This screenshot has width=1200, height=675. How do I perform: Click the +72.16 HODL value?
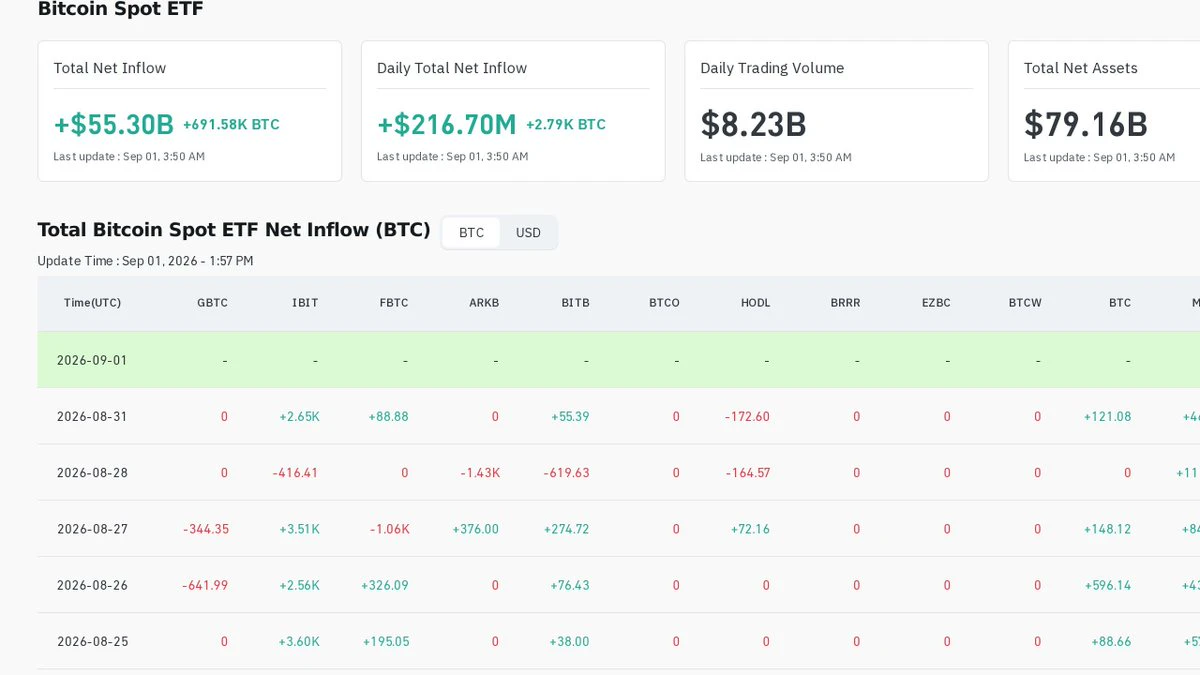(750, 529)
